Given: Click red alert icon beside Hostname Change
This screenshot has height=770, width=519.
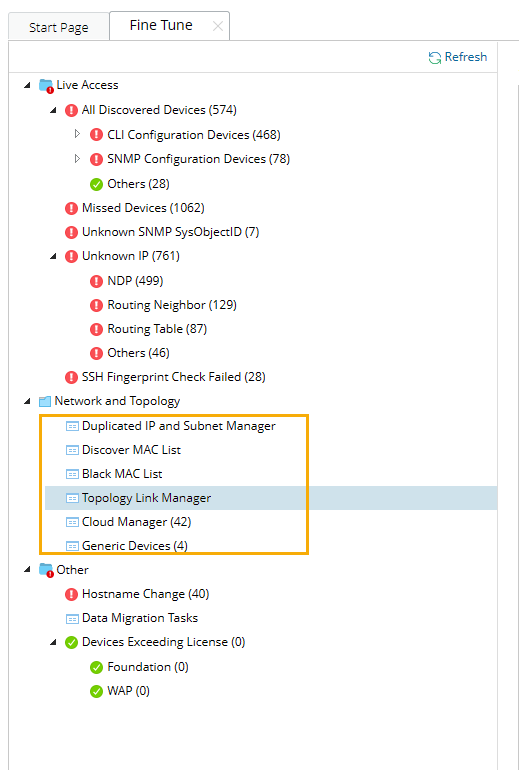Looking at the screenshot, I should point(71,594).
